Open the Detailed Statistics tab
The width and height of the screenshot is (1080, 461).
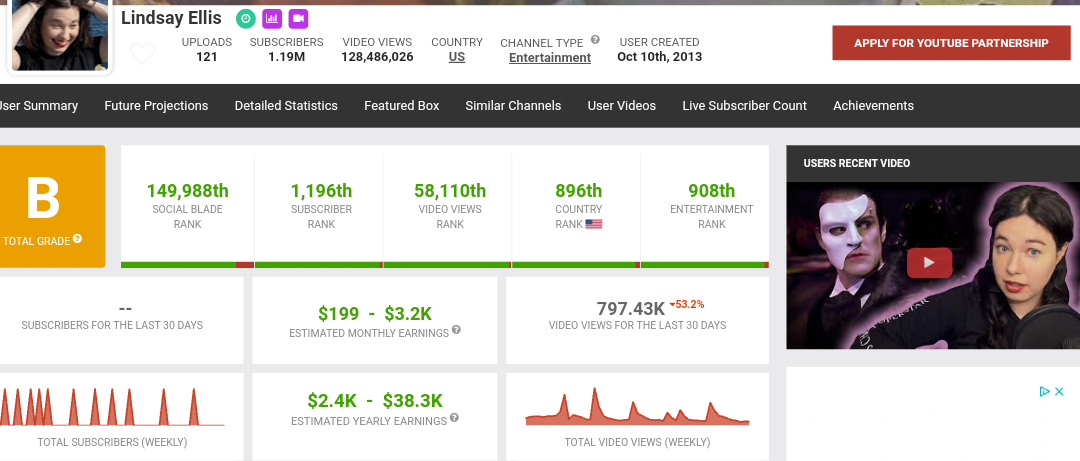tap(286, 105)
